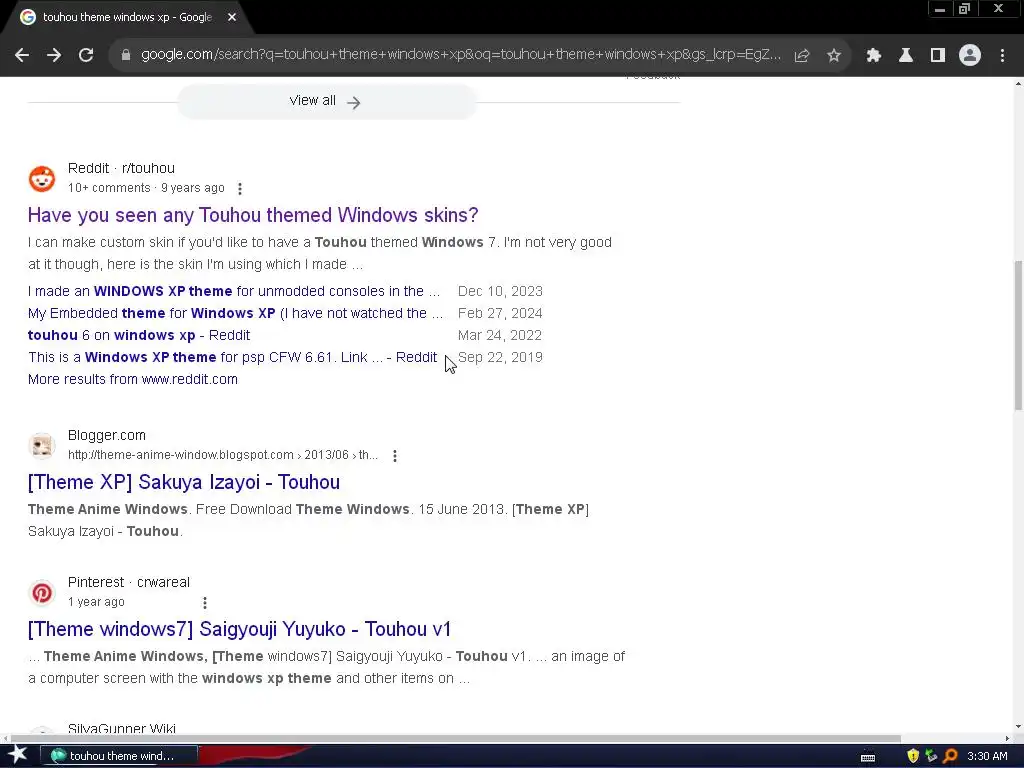Reload the Google search page
The height and width of the screenshot is (768, 1024).
pos(86,56)
